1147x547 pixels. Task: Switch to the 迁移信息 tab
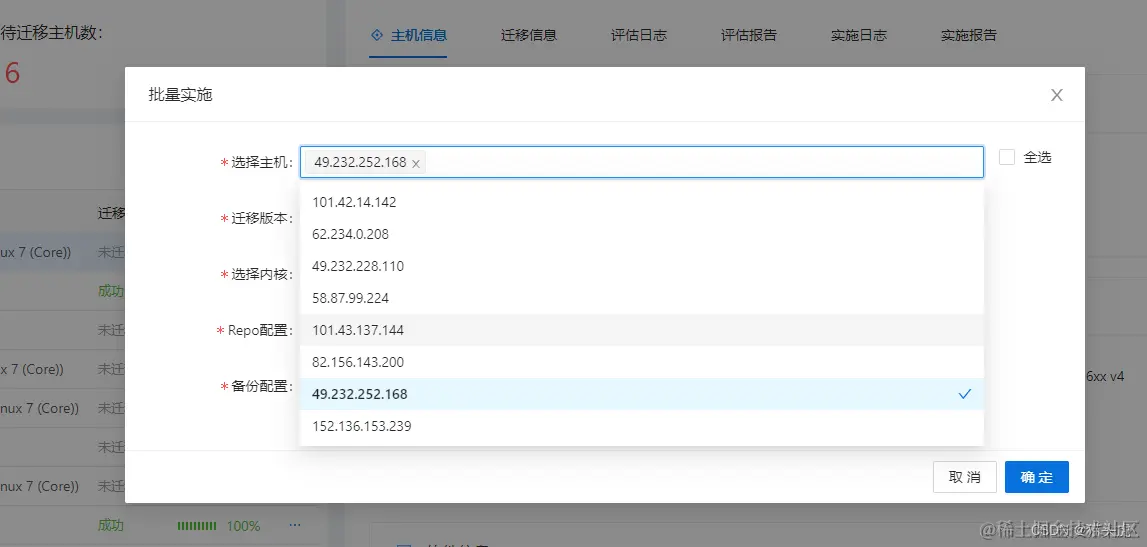[x=529, y=35]
